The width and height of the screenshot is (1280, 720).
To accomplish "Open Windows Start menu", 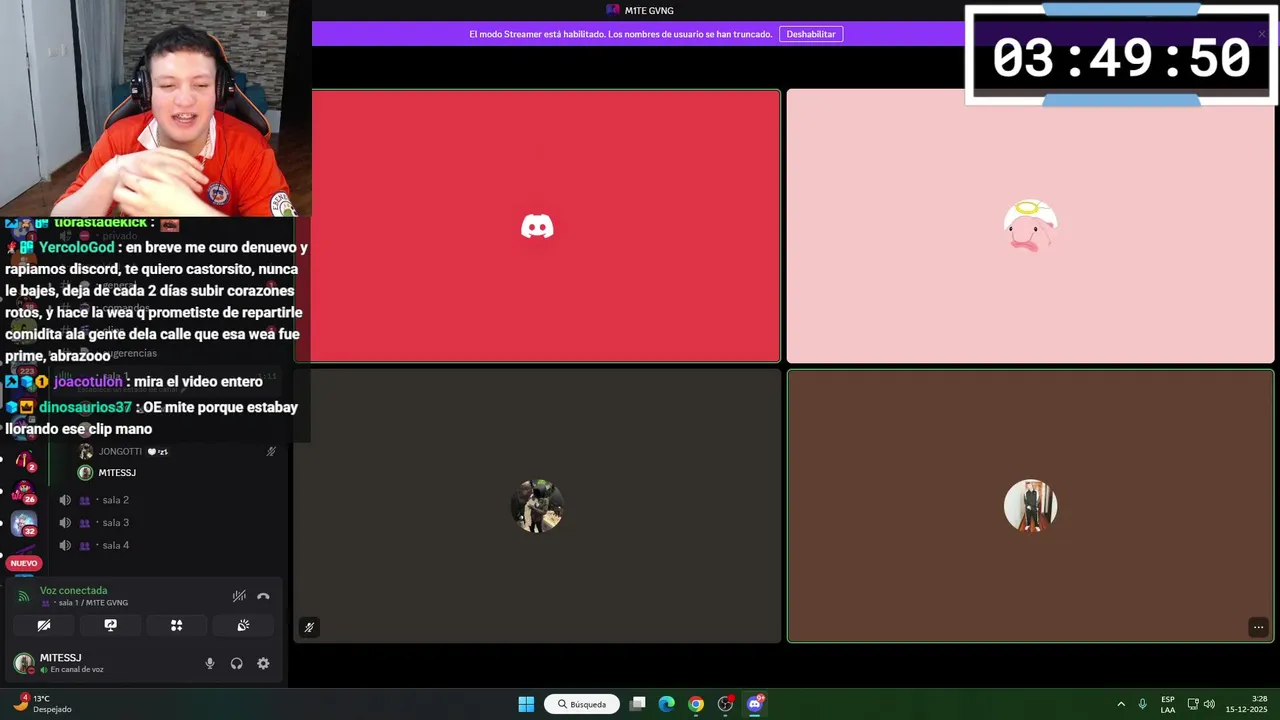I will [526, 704].
